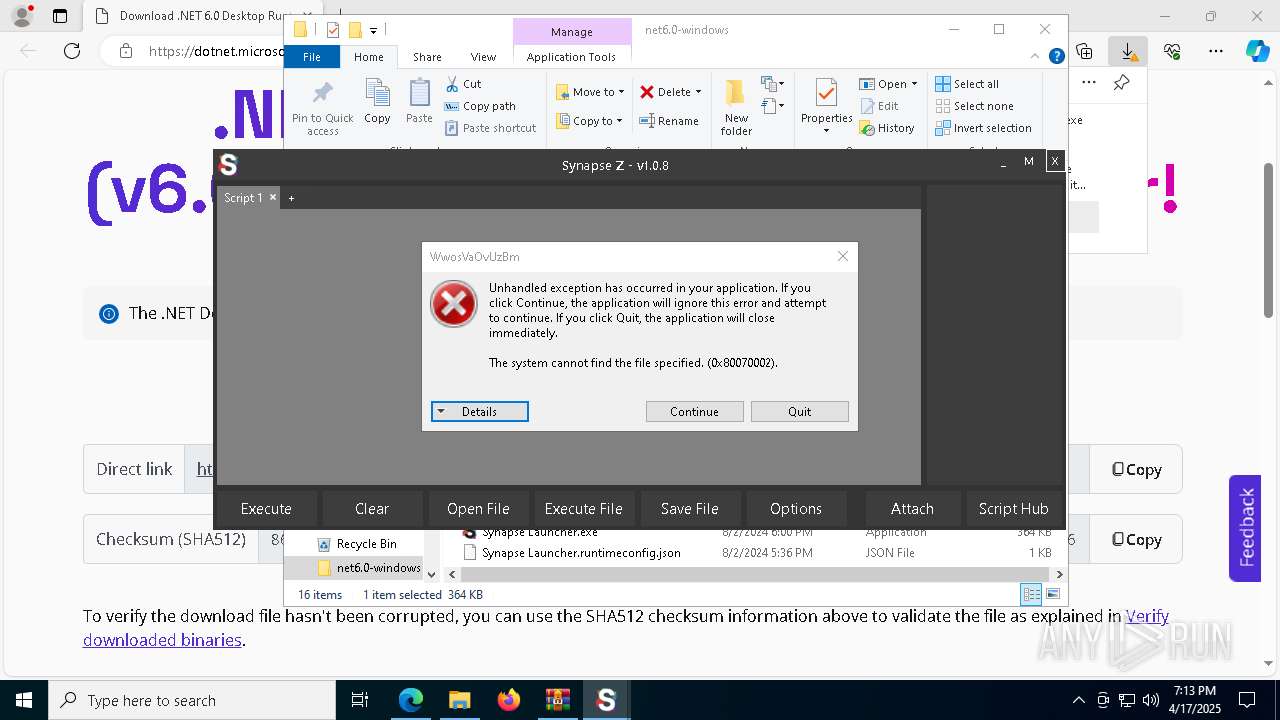Add a new script tab with plus
The image size is (1280, 720).
coord(292,198)
